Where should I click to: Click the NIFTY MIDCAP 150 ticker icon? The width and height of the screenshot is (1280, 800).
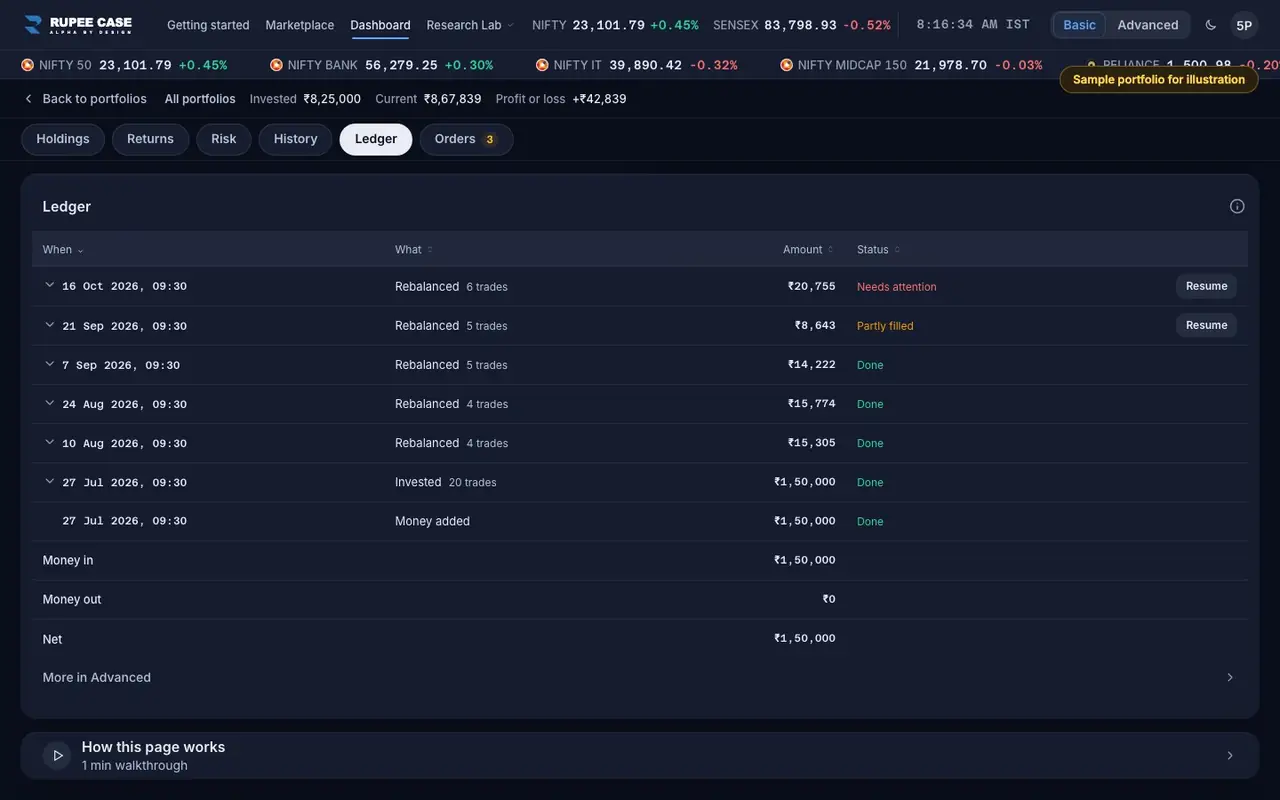(786, 65)
